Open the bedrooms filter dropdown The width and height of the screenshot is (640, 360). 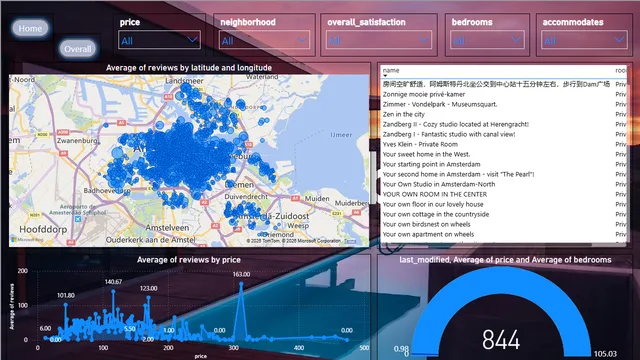coord(487,40)
